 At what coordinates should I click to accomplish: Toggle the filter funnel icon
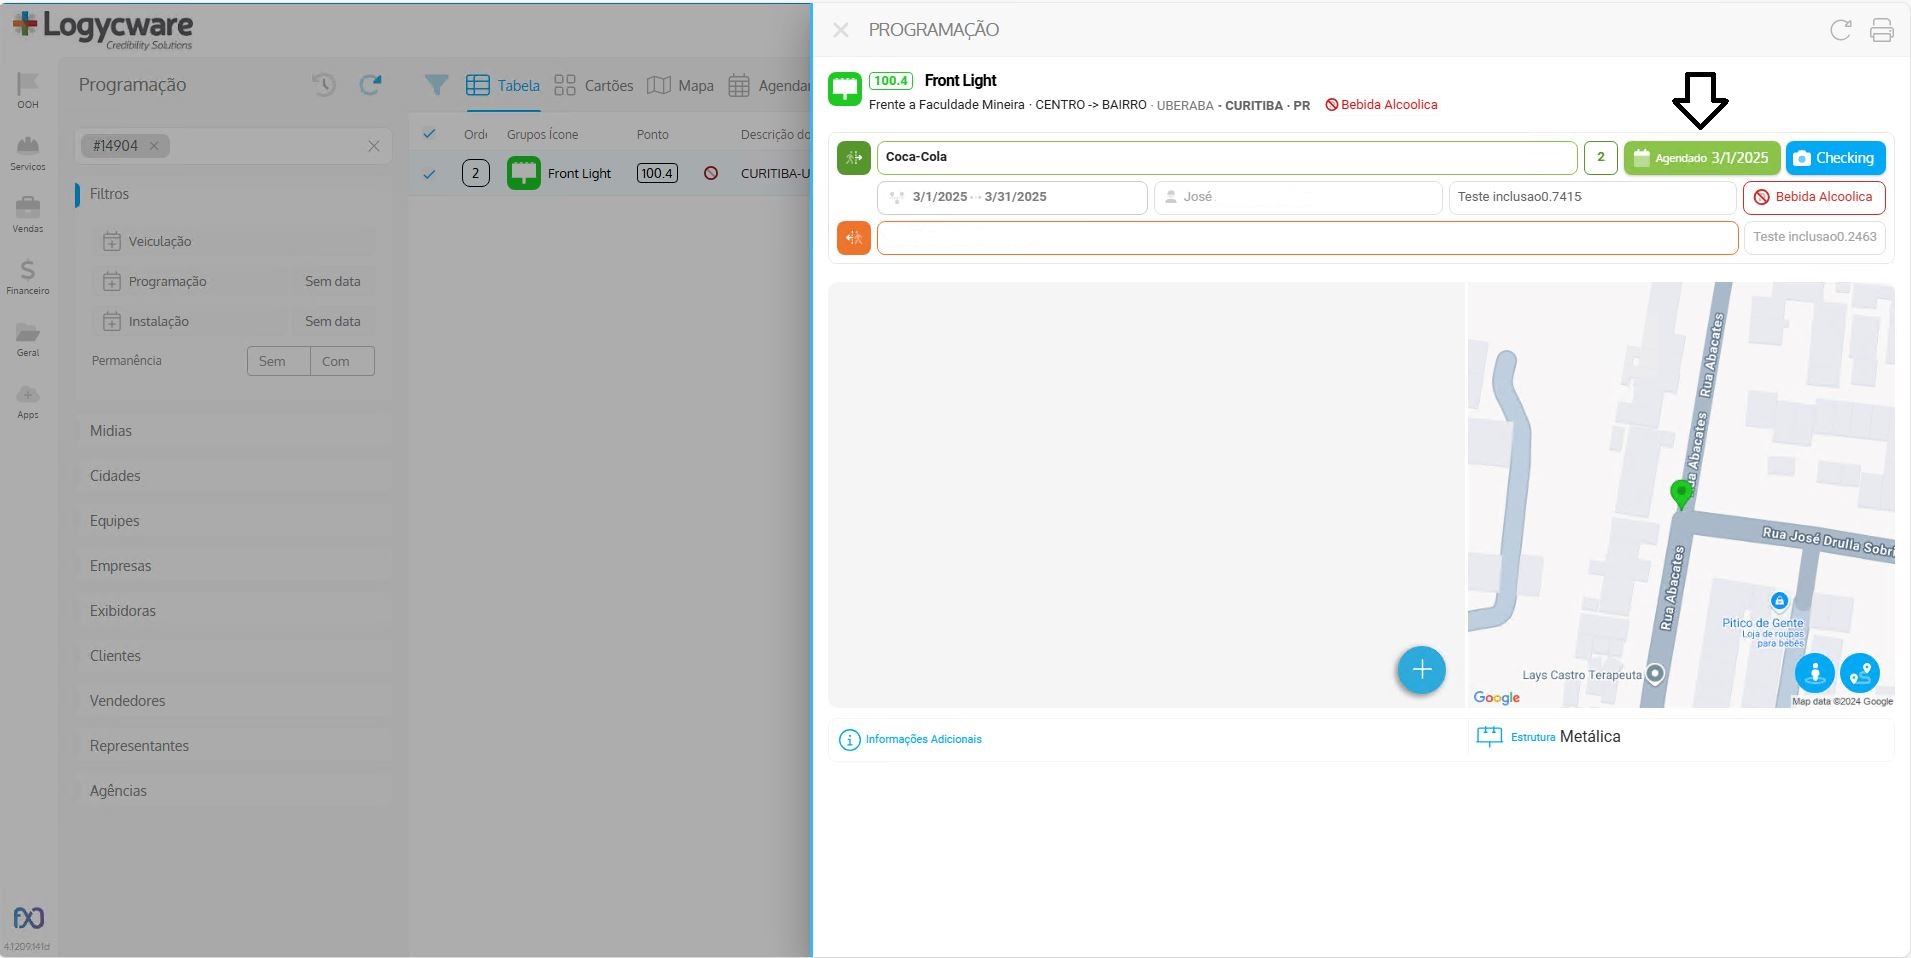[436, 85]
